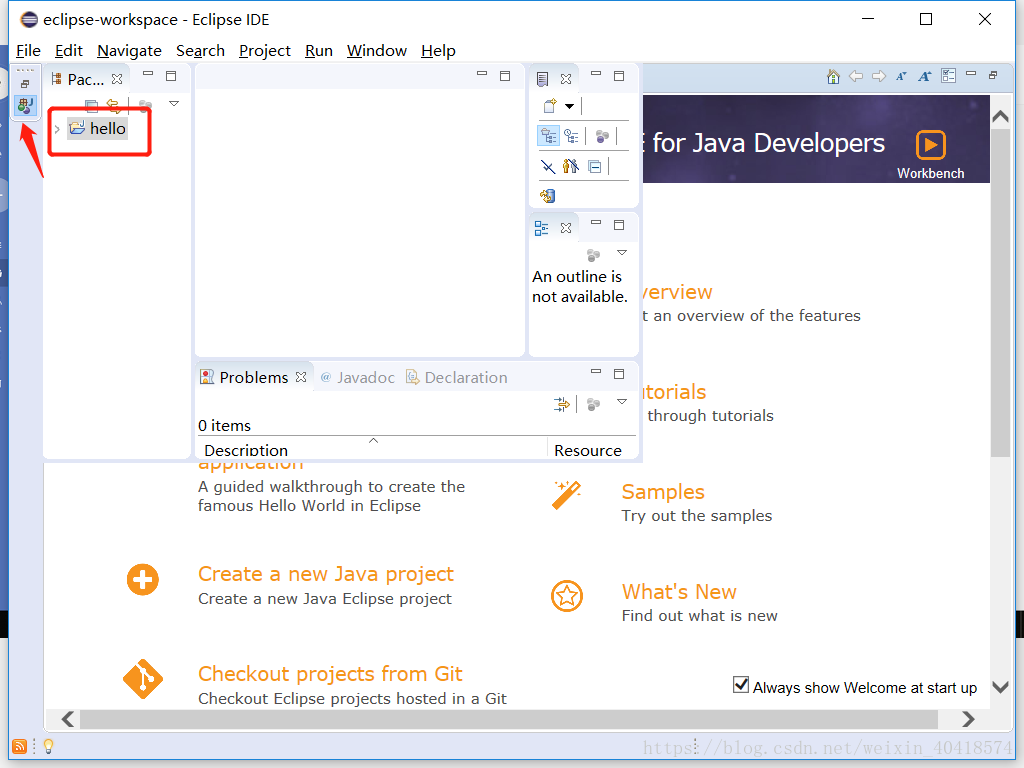
Task: Minimize the Package Explorer view
Action: point(148,74)
